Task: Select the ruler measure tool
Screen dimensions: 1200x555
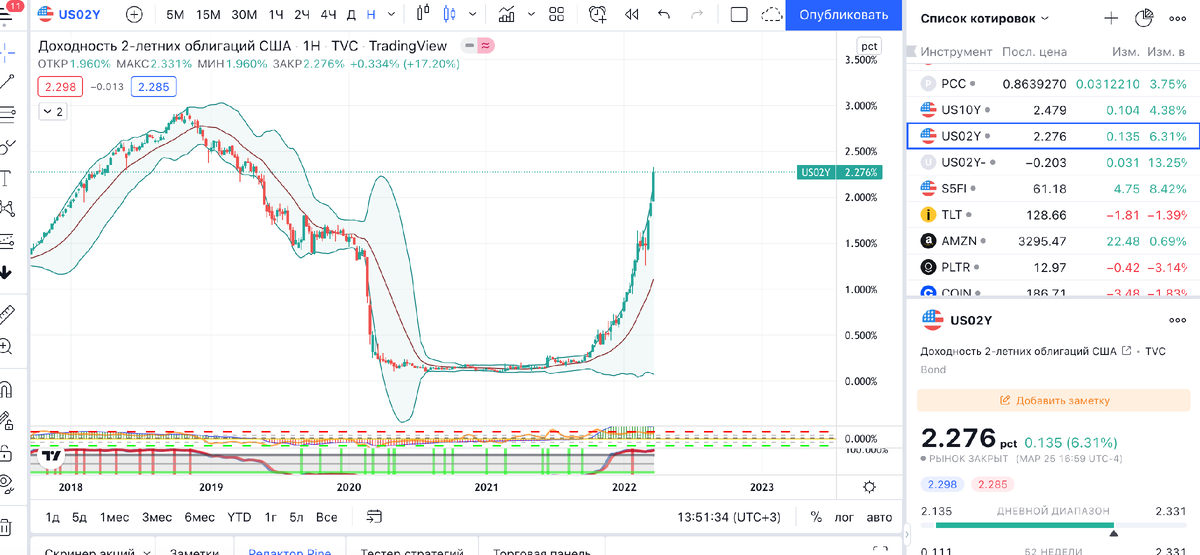Action: [x=8, y=315]
